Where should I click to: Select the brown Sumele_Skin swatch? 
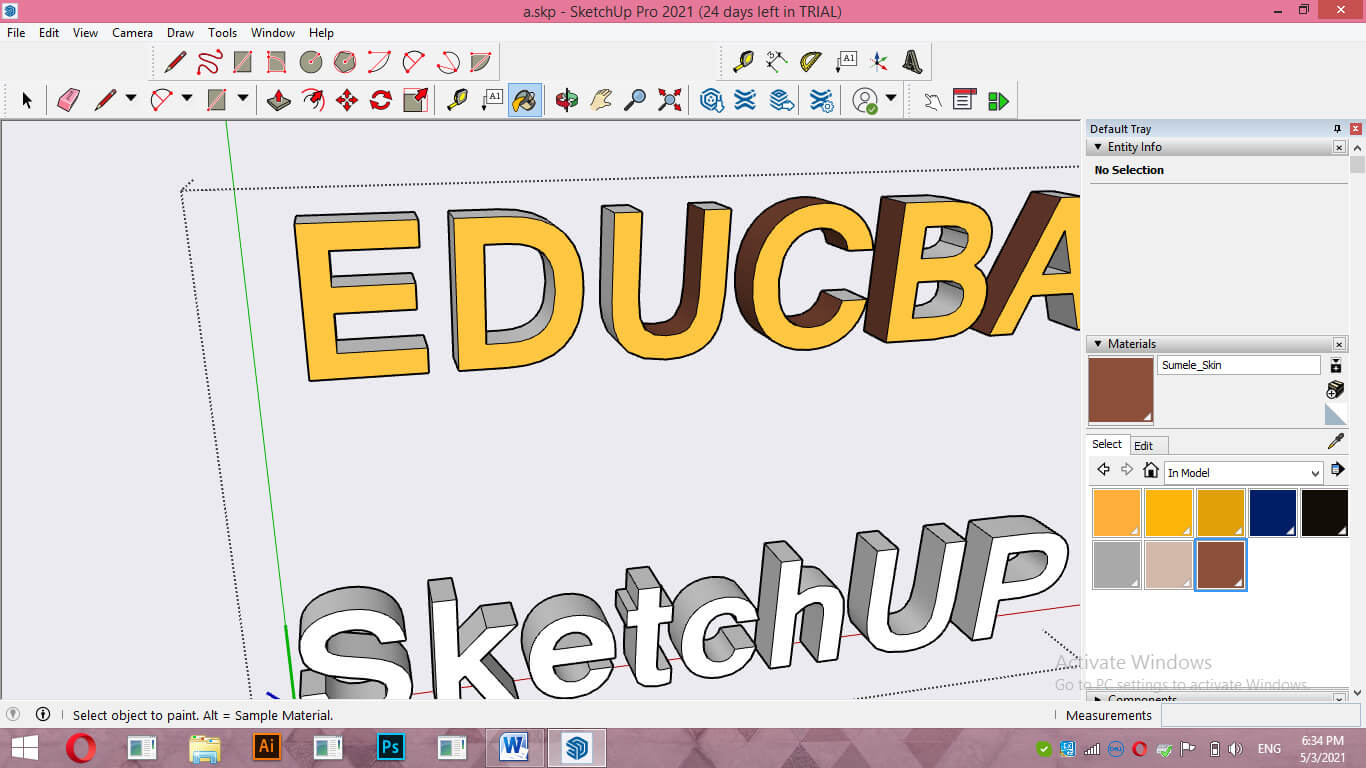coord(1221,565)
